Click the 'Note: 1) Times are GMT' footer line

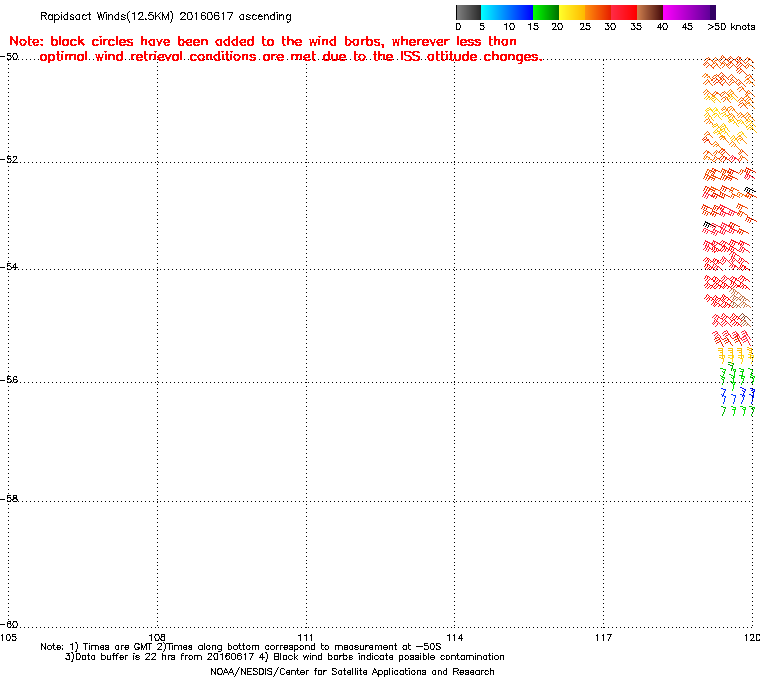coord(241,647)
